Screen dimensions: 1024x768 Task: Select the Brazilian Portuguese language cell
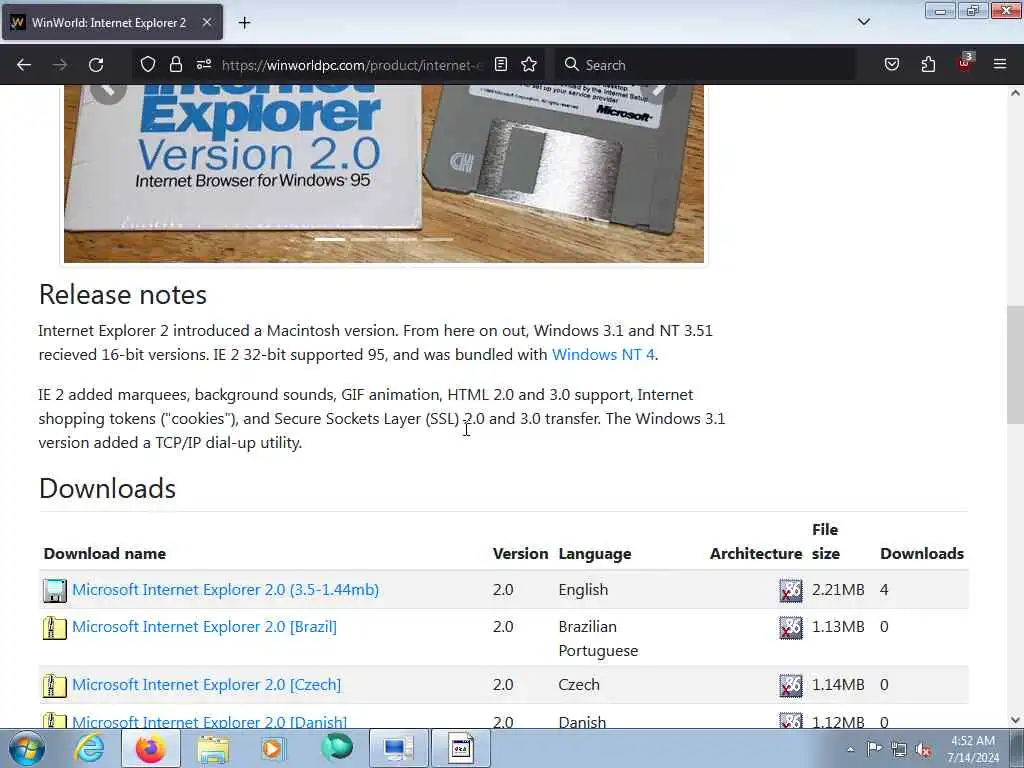598,639
